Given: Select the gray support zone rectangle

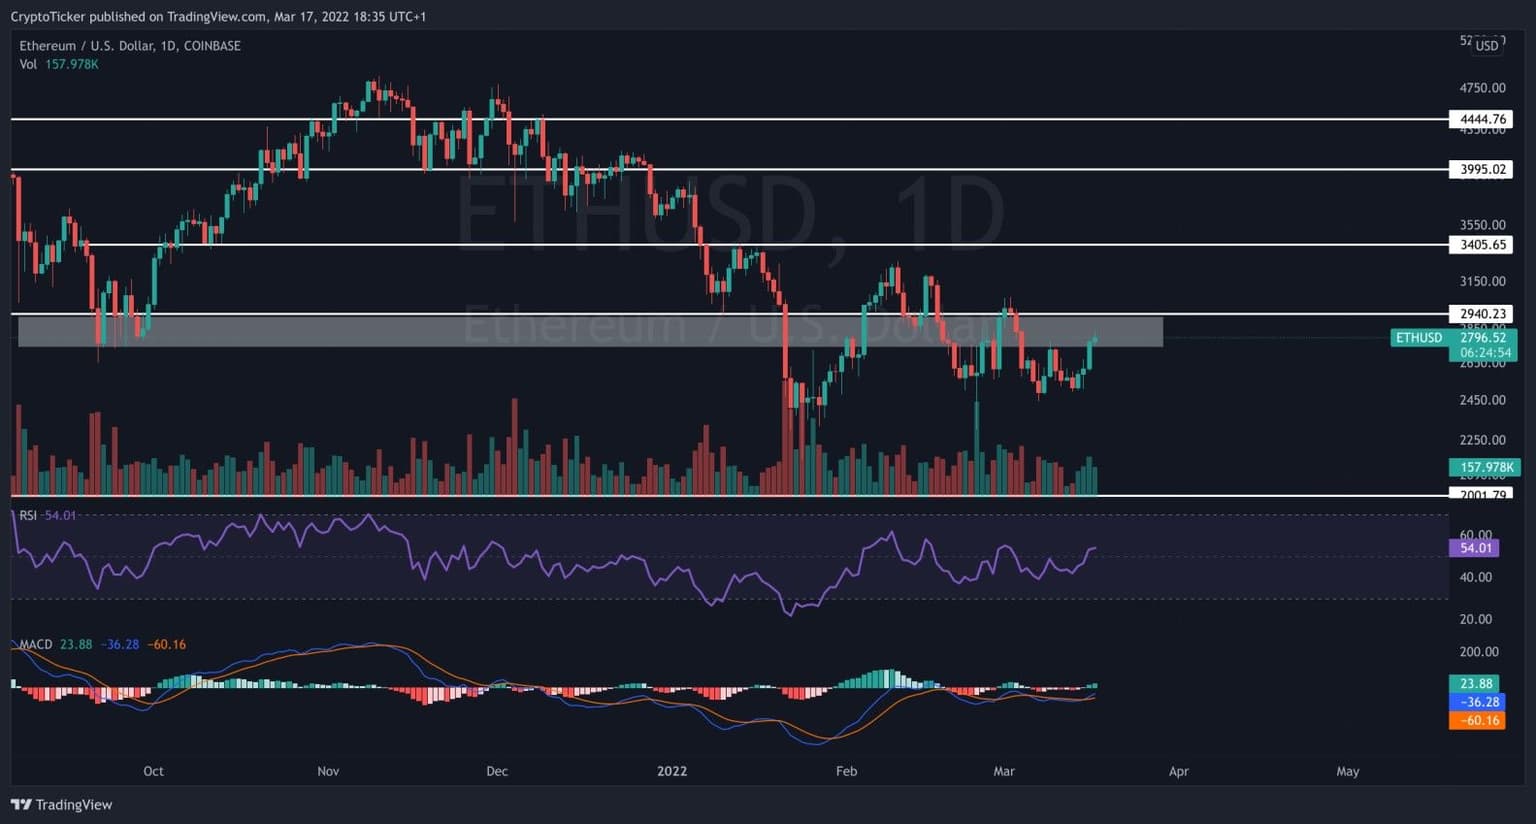Looking at the screenshot, I should tap(590, 331).
